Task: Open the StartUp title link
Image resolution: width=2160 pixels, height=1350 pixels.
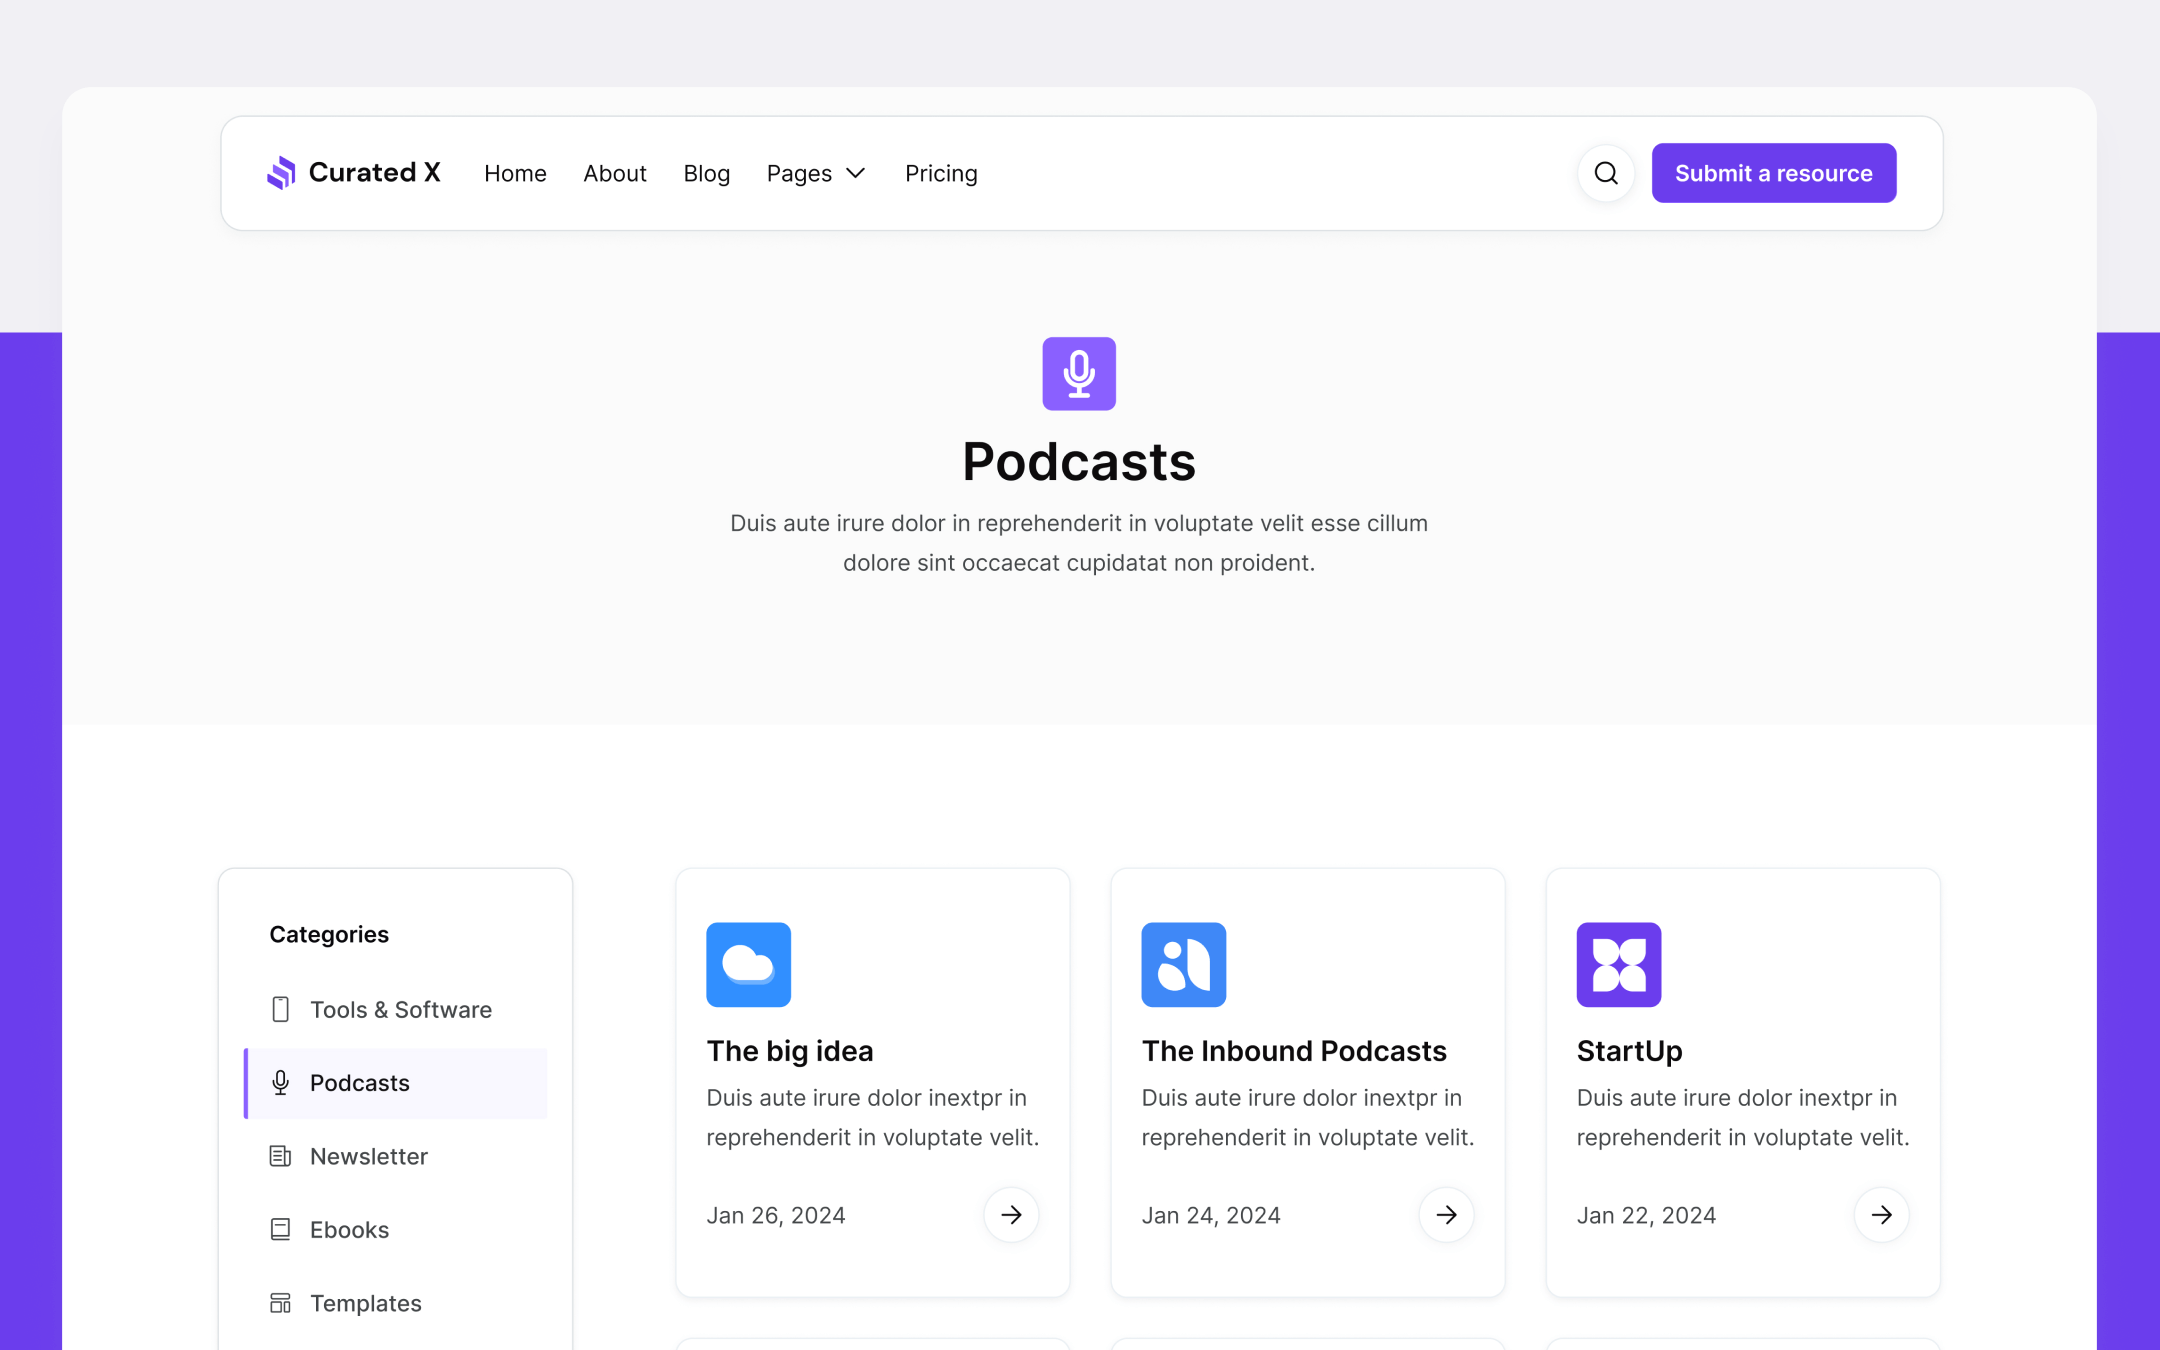Action: point(1630,1052)
